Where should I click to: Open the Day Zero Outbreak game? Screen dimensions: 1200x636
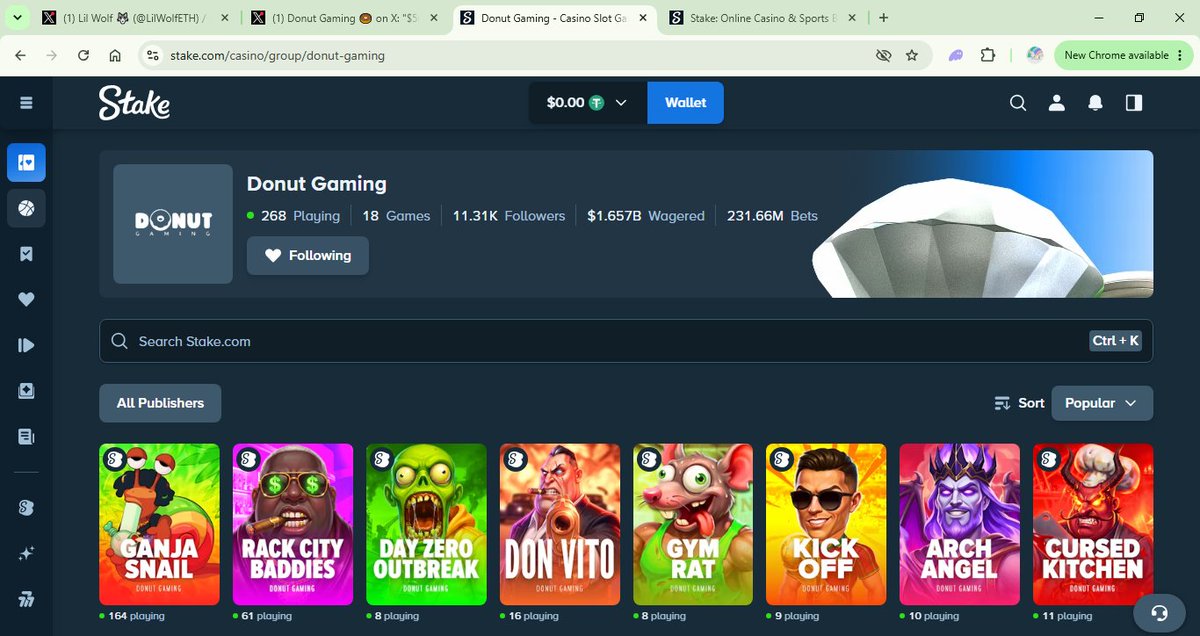pyautogui.click(x=426, y=525)
